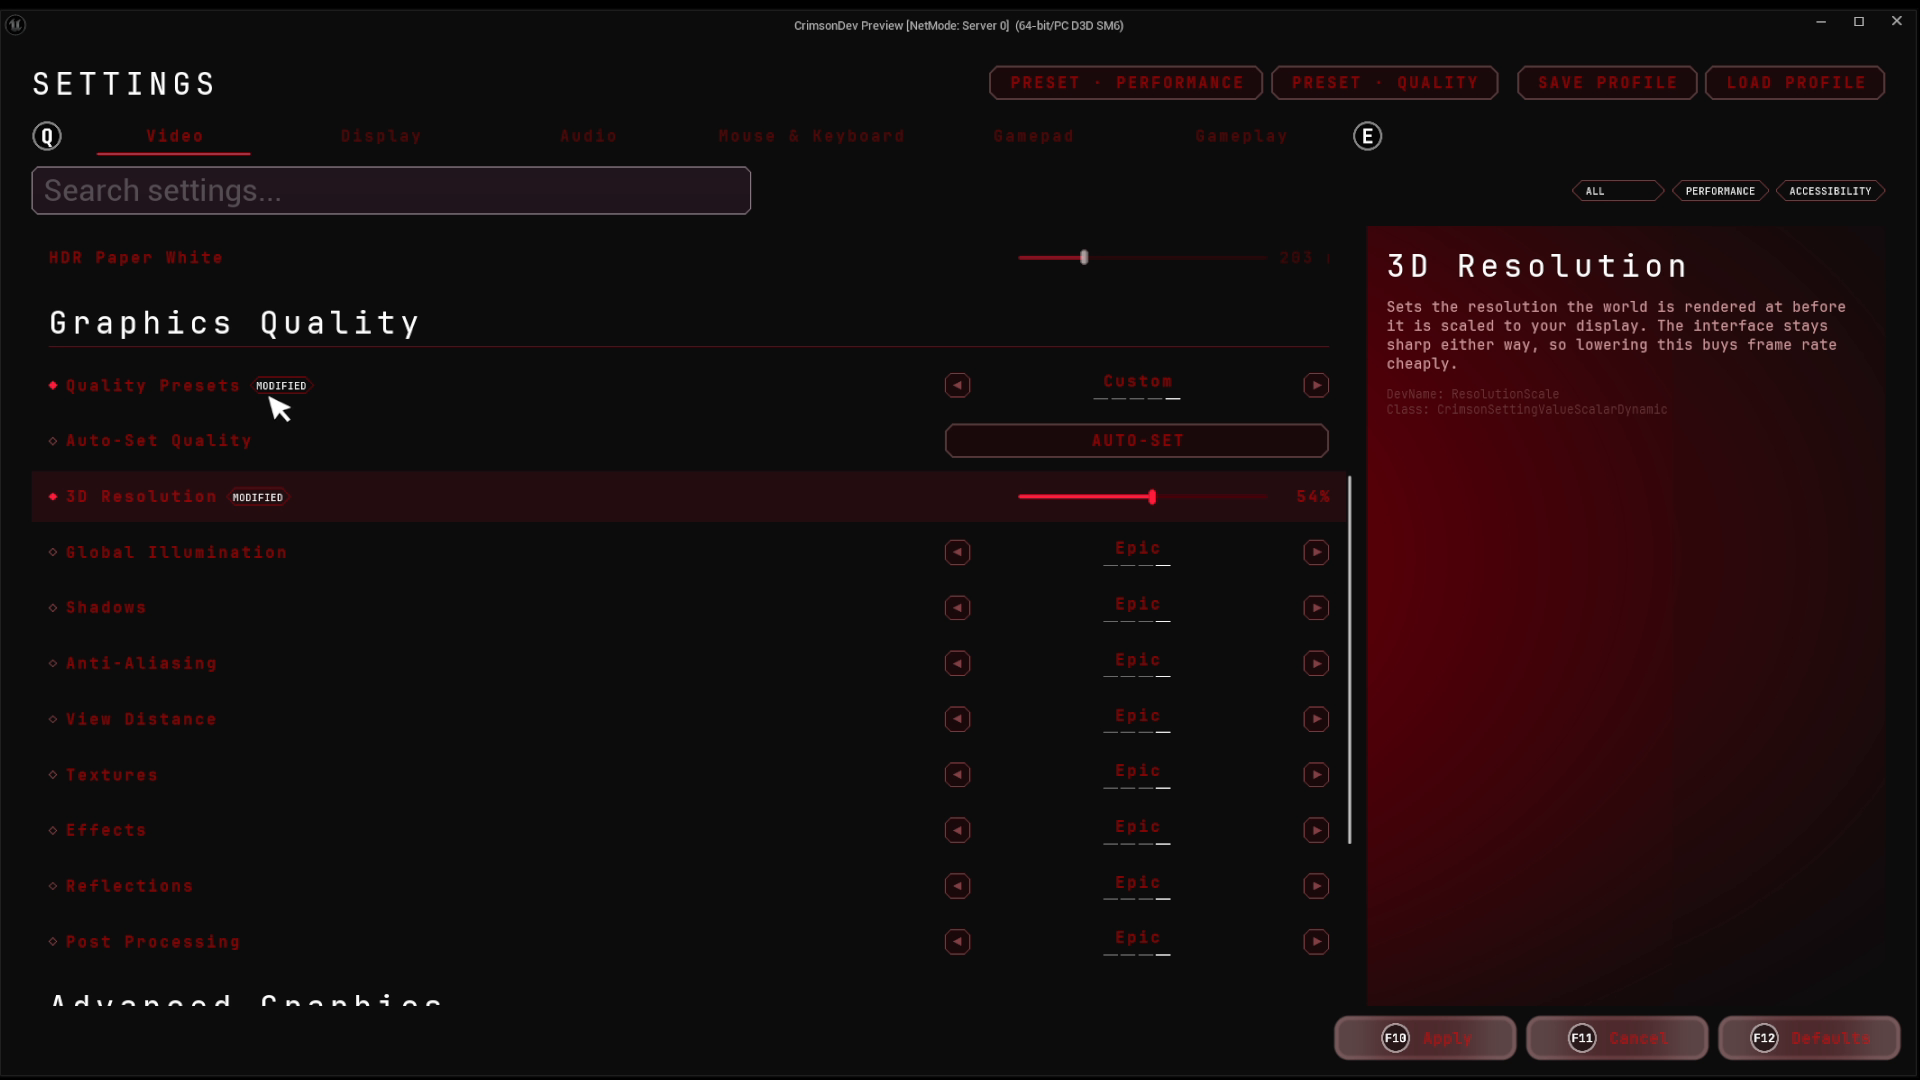Click the Post Processing Epic value
Image resolution: width=1920 pixels, height=1080 pixels.
(1137, 938)
